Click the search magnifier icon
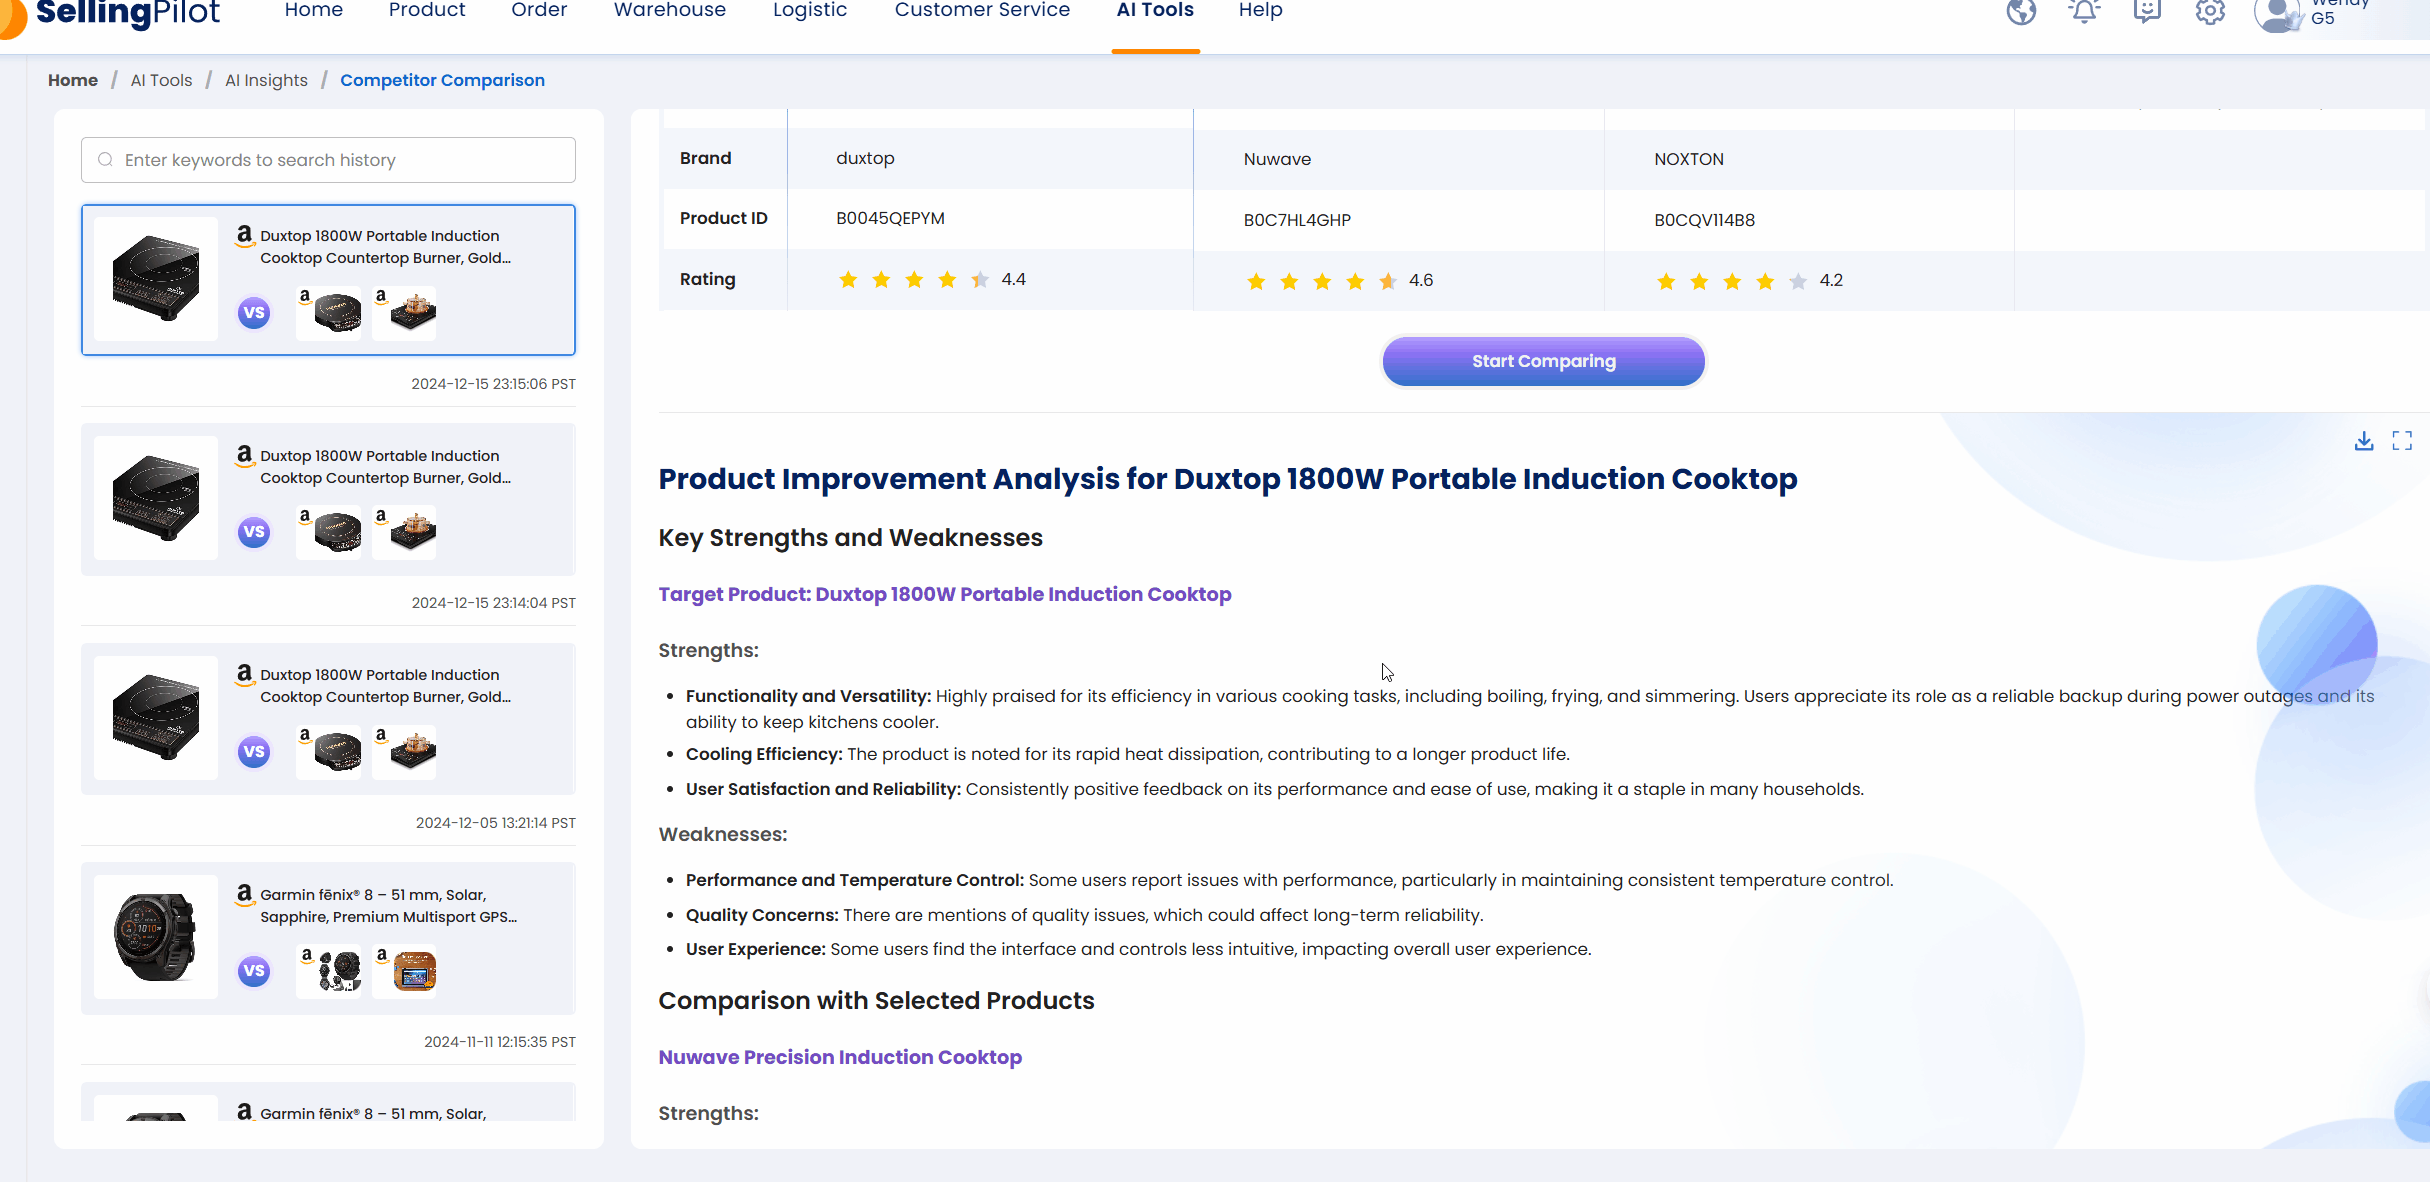2430x1182 pixels. [x=105, y=160]
